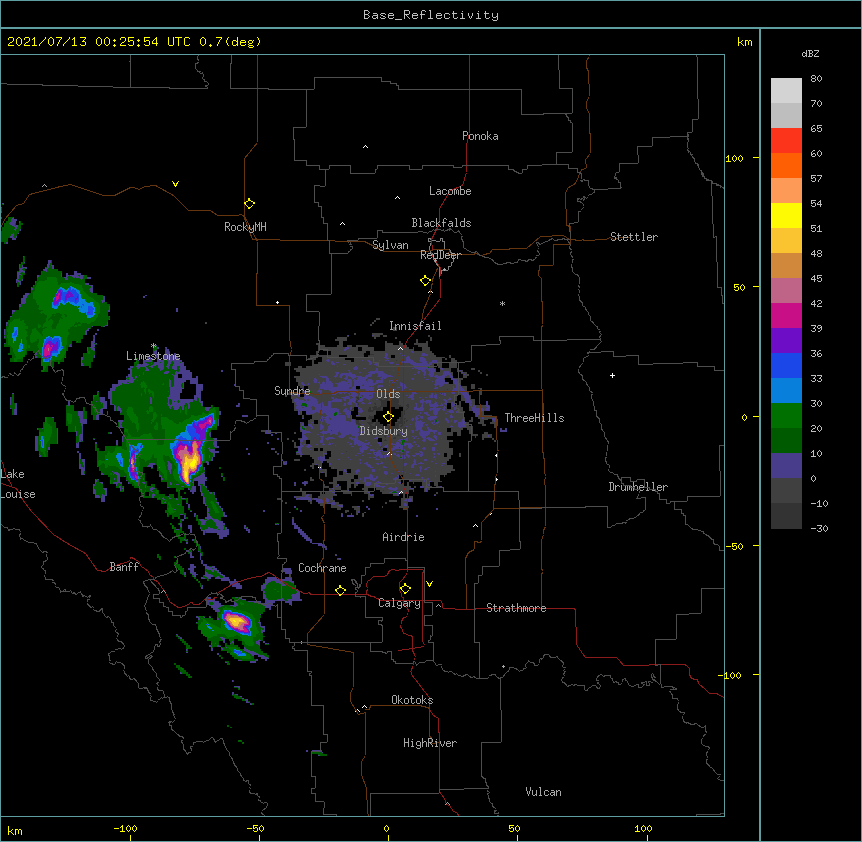Click the Banff label
Screen dimensions: 862x842
[124, 567]
